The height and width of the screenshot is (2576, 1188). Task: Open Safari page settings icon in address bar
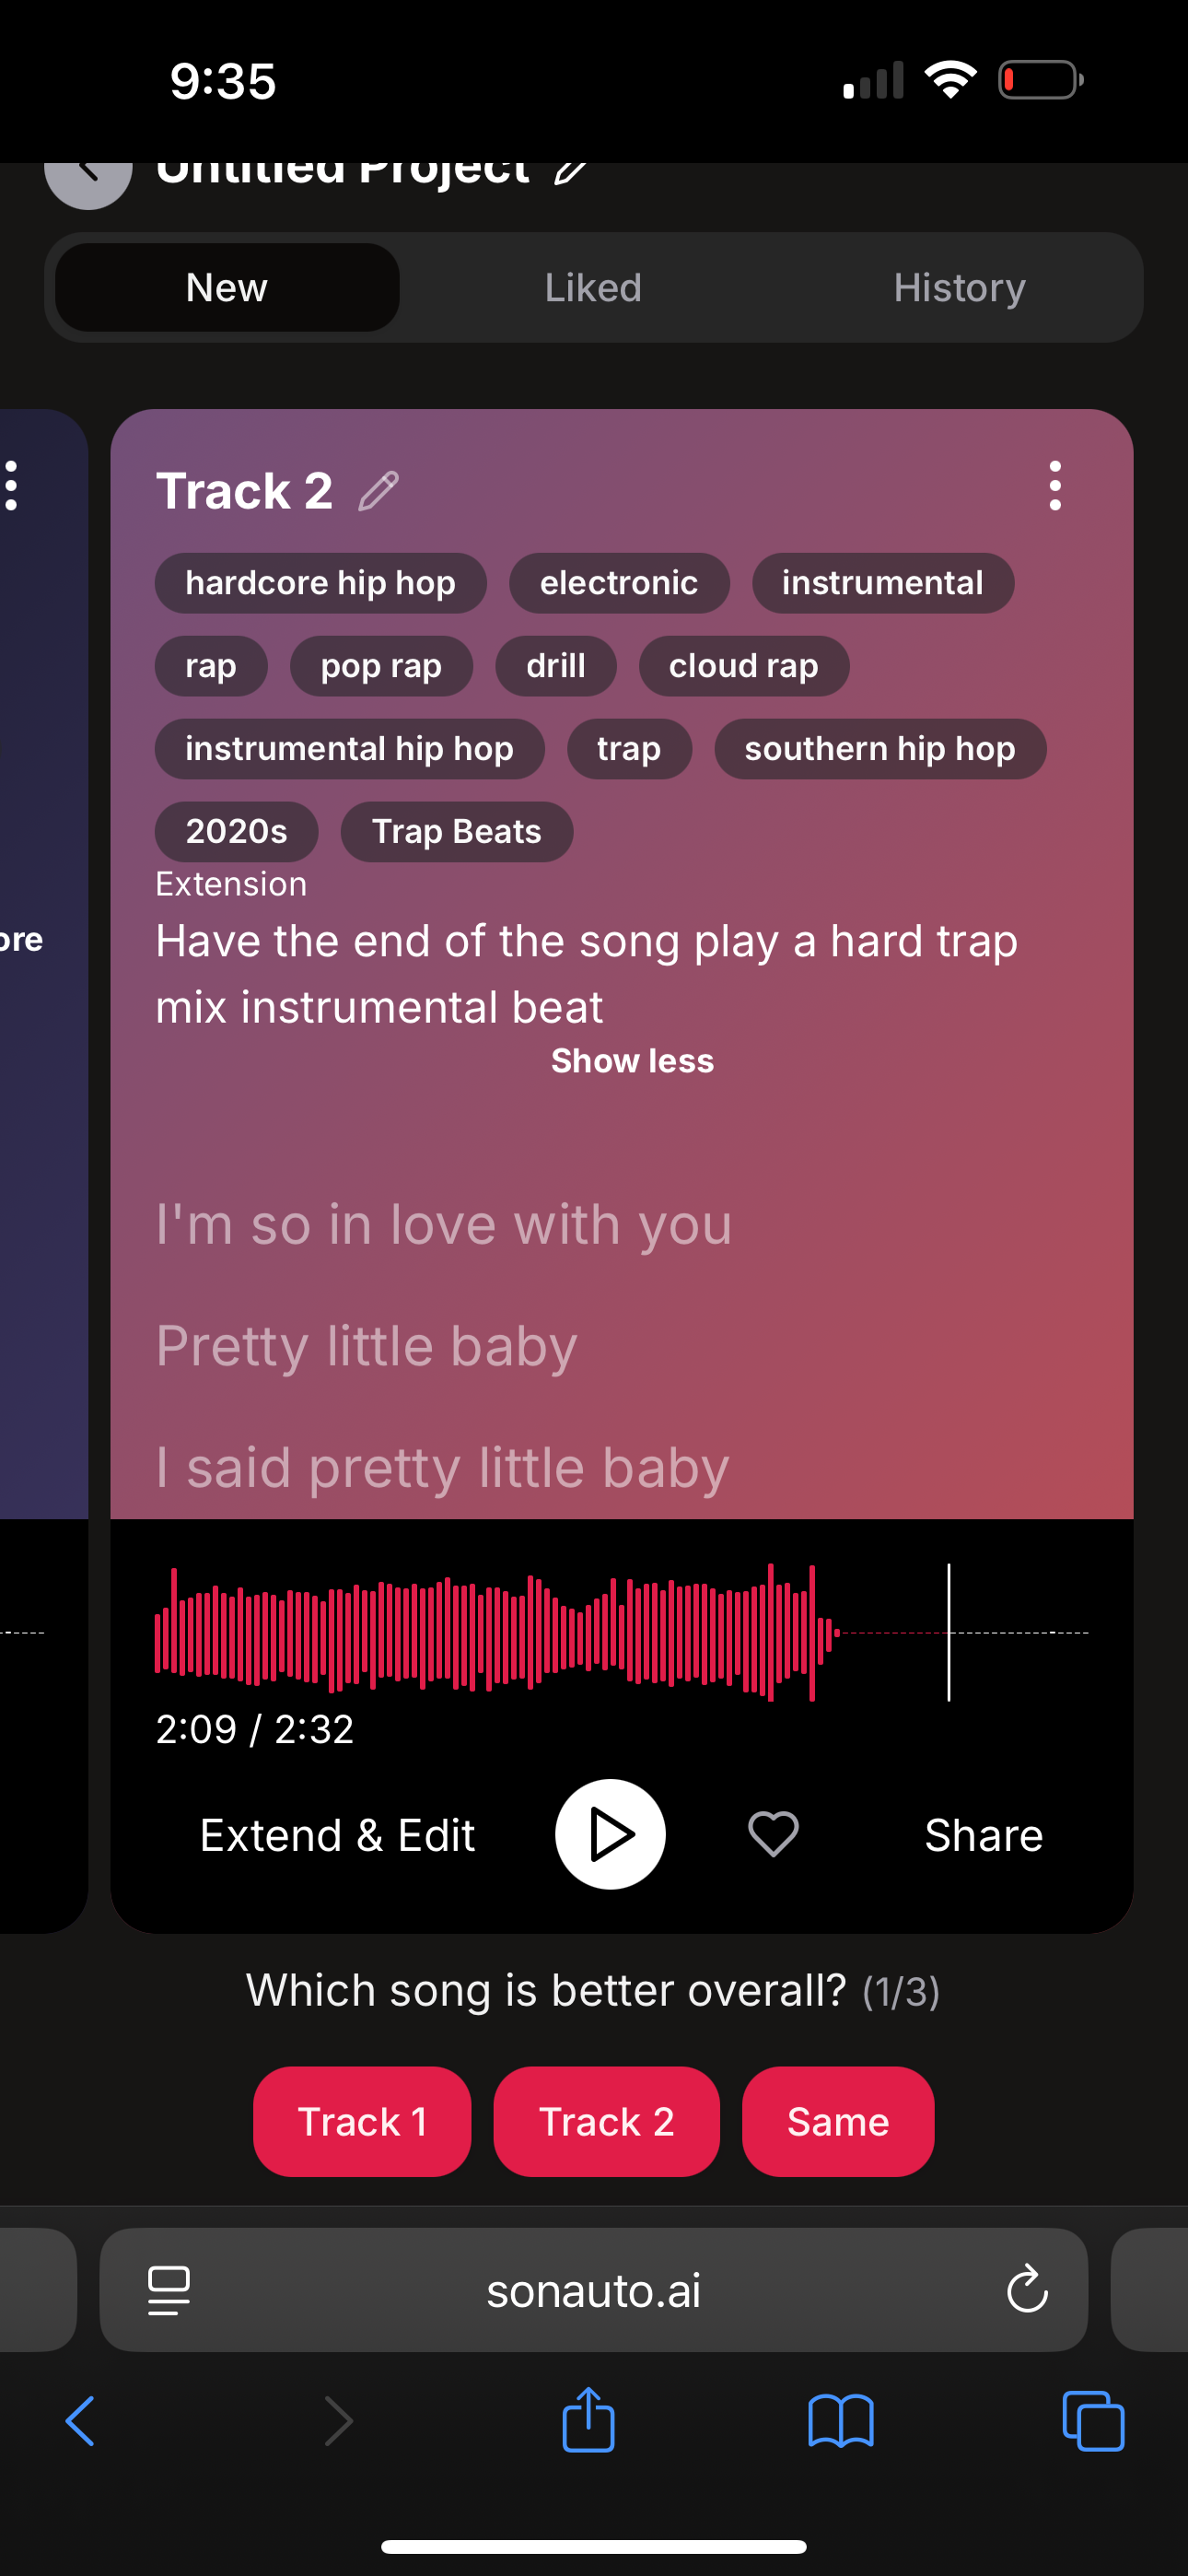(x=169, y=2290)
